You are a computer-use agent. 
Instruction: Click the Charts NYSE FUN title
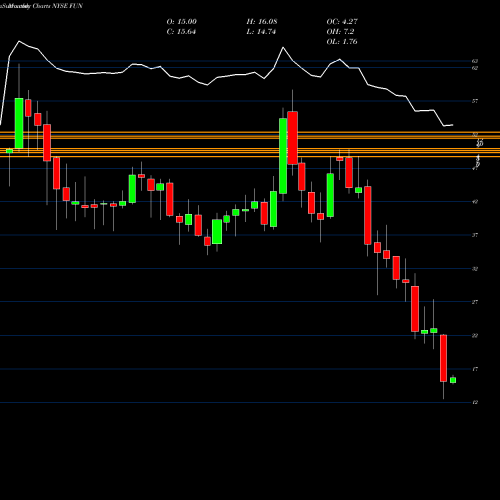coord(58,6)
